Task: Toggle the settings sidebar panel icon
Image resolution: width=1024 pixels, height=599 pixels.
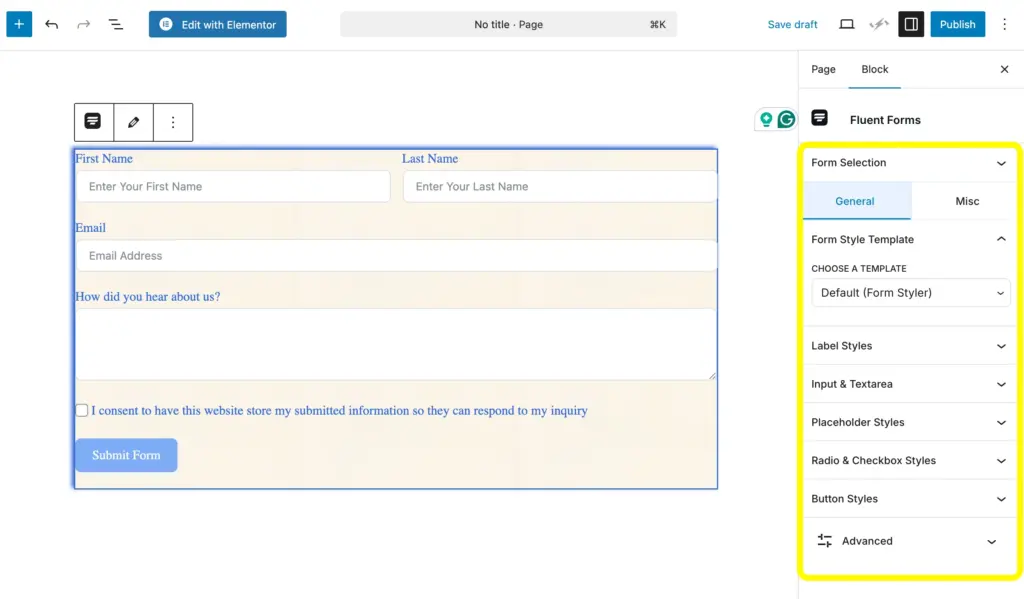Action: coord(911,24)
